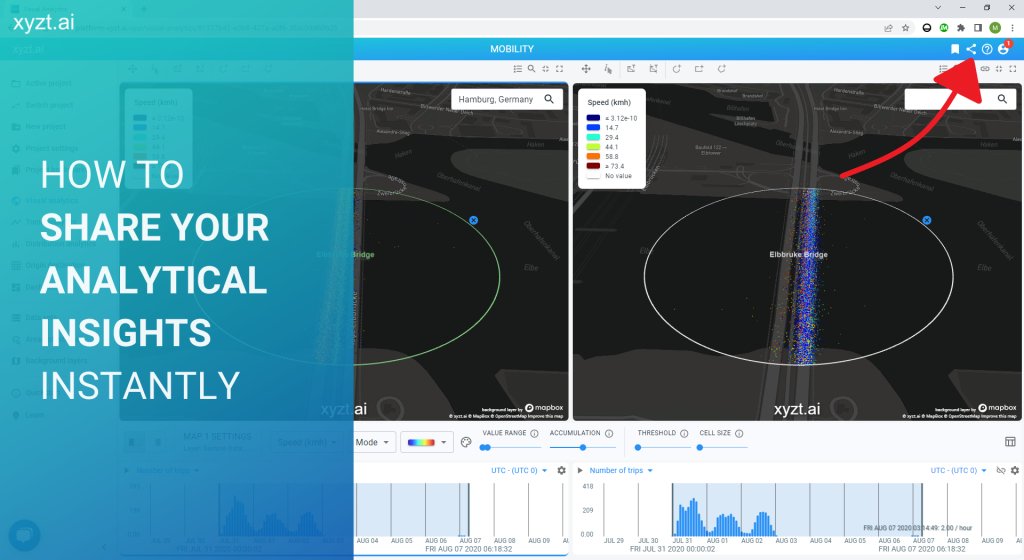Click the CELL SIZE slider handle
Screen dimensions: 1024x560
699,448
